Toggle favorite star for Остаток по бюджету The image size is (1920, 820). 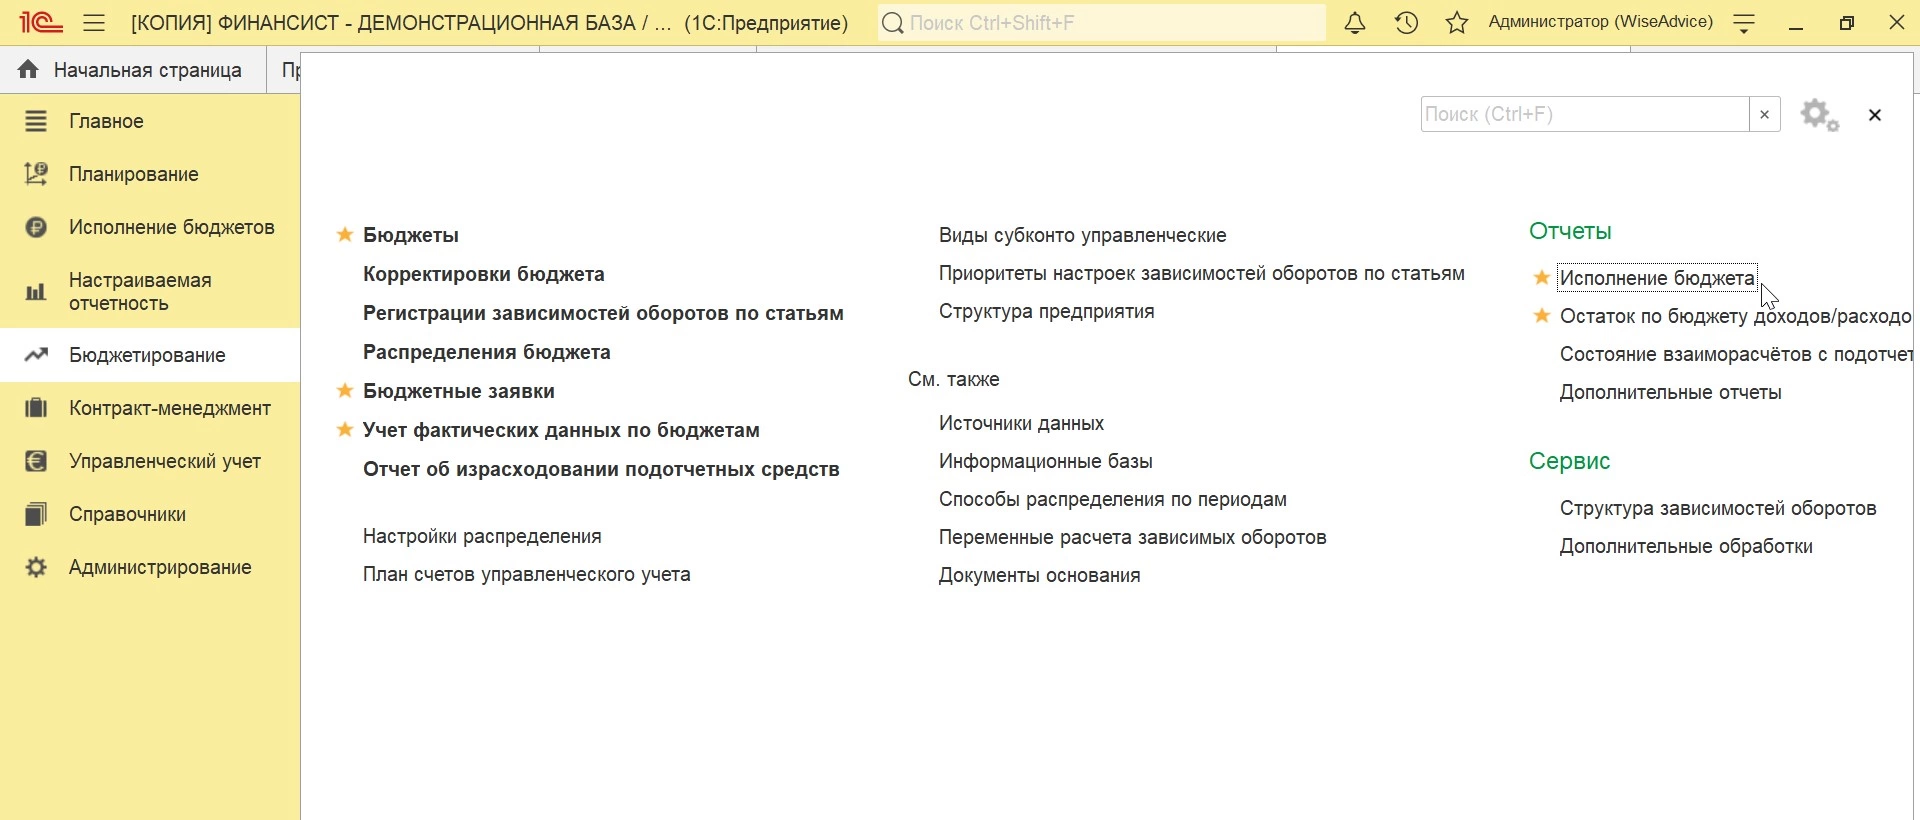pyautogui.click(x=1542, y=316)
